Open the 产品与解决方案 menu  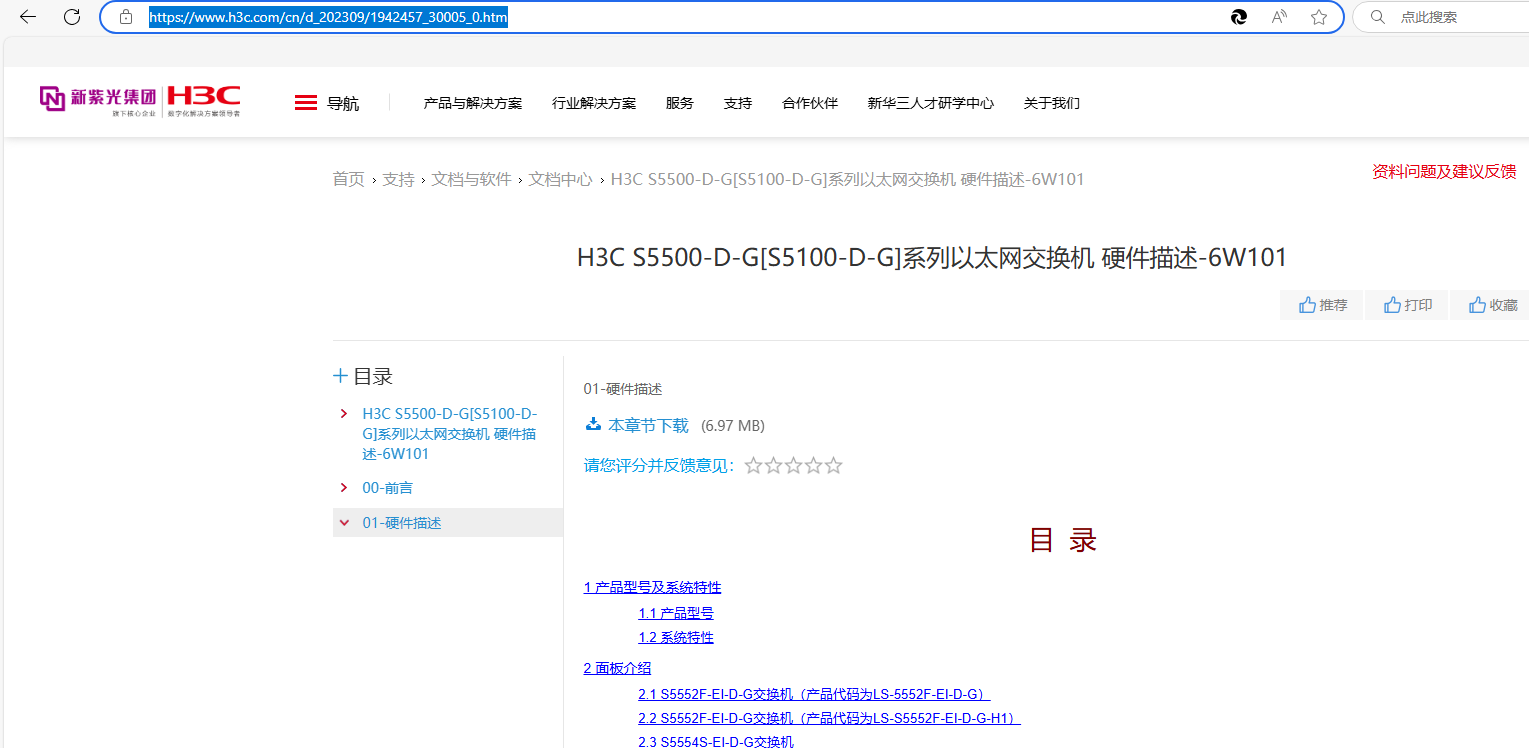(x=473, y=103)
